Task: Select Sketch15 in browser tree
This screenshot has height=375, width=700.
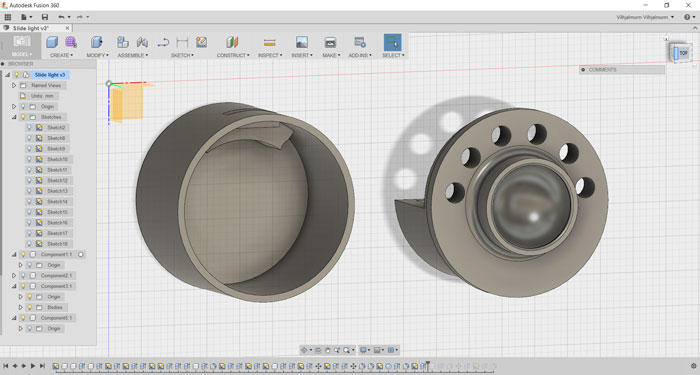Action: pyautogui.click(x=57, y=212)
